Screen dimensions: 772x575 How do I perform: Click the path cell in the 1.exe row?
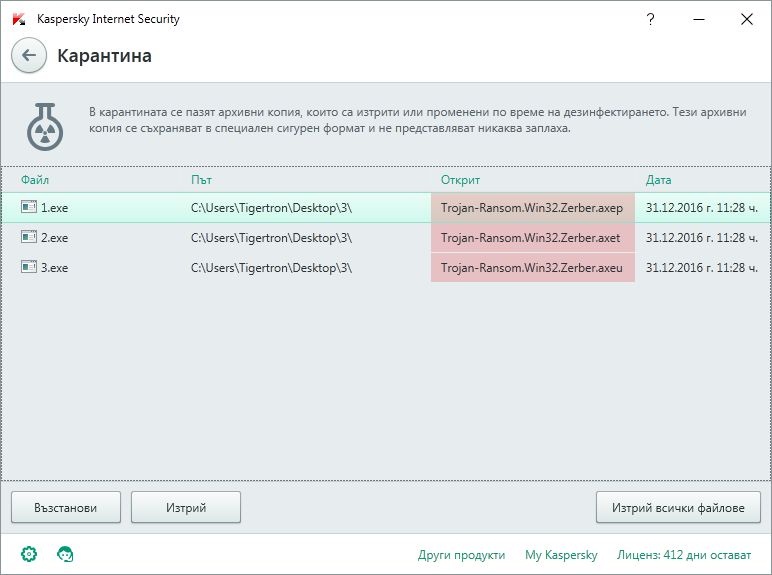coord(271,208)
